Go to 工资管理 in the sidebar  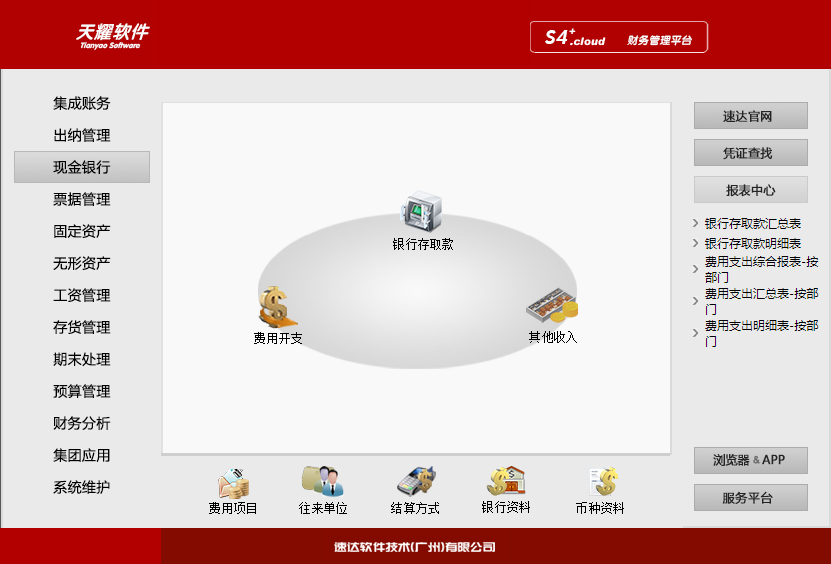pyautogui.click(x=82, y=295)
